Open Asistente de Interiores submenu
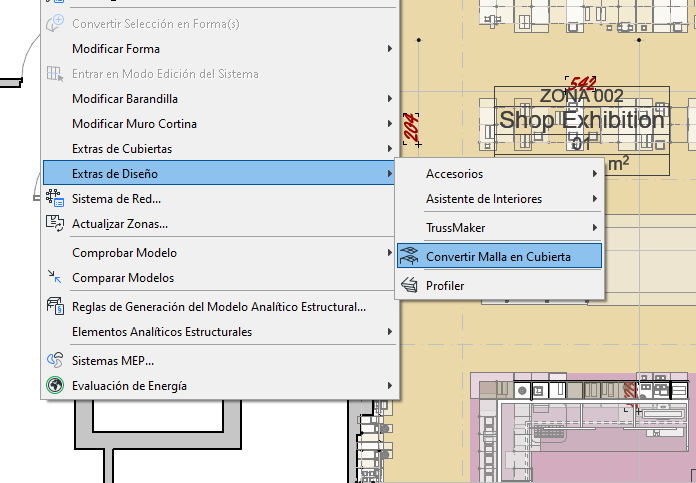Viewport: 696px width, 483px height. point(484,199)
